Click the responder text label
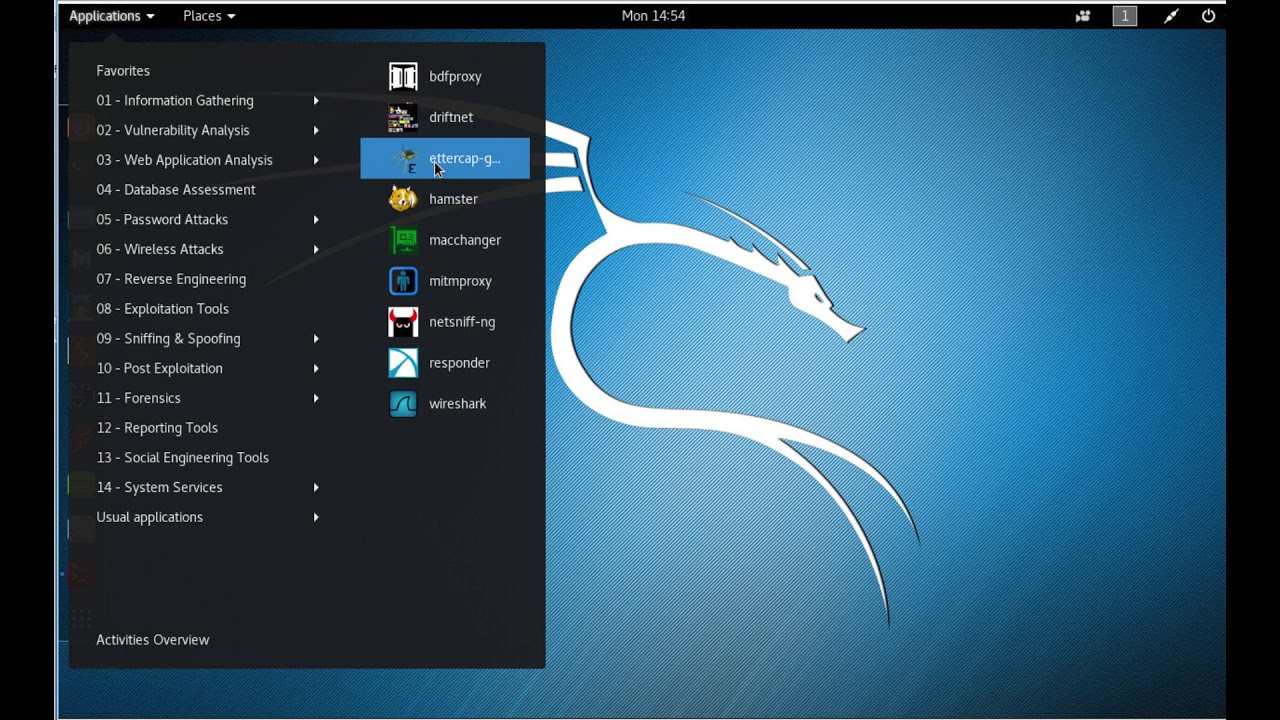The width and height of the screenshot is (1280, 720). click(x=459, y=363)
